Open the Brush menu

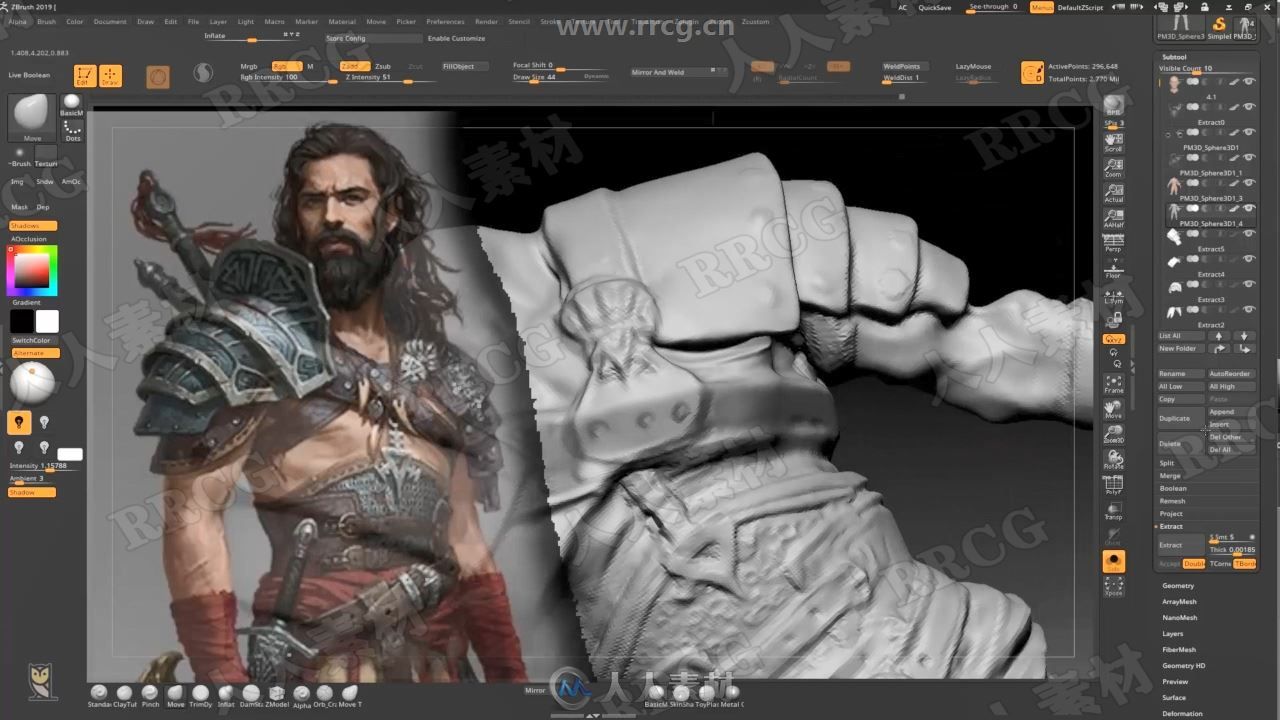click(46, 21)
